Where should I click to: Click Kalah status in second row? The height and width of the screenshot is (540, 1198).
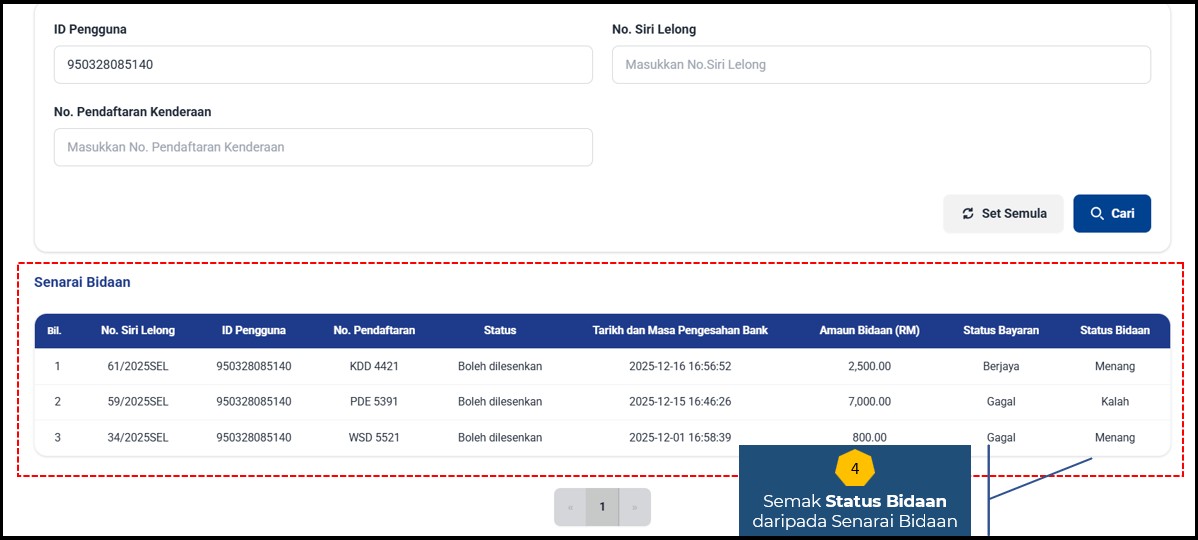[x=1114, y=402]
